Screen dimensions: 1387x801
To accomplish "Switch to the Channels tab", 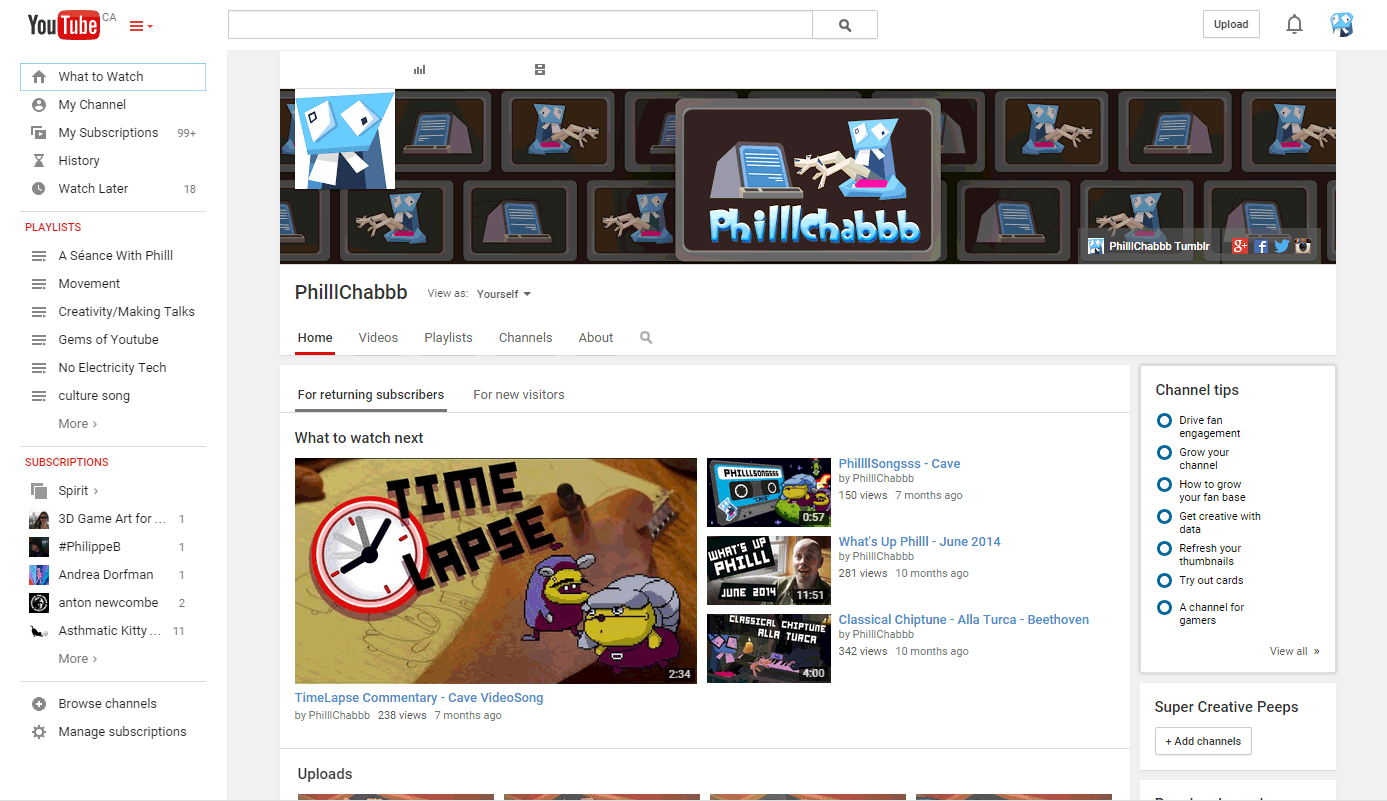I will point(526,338).
